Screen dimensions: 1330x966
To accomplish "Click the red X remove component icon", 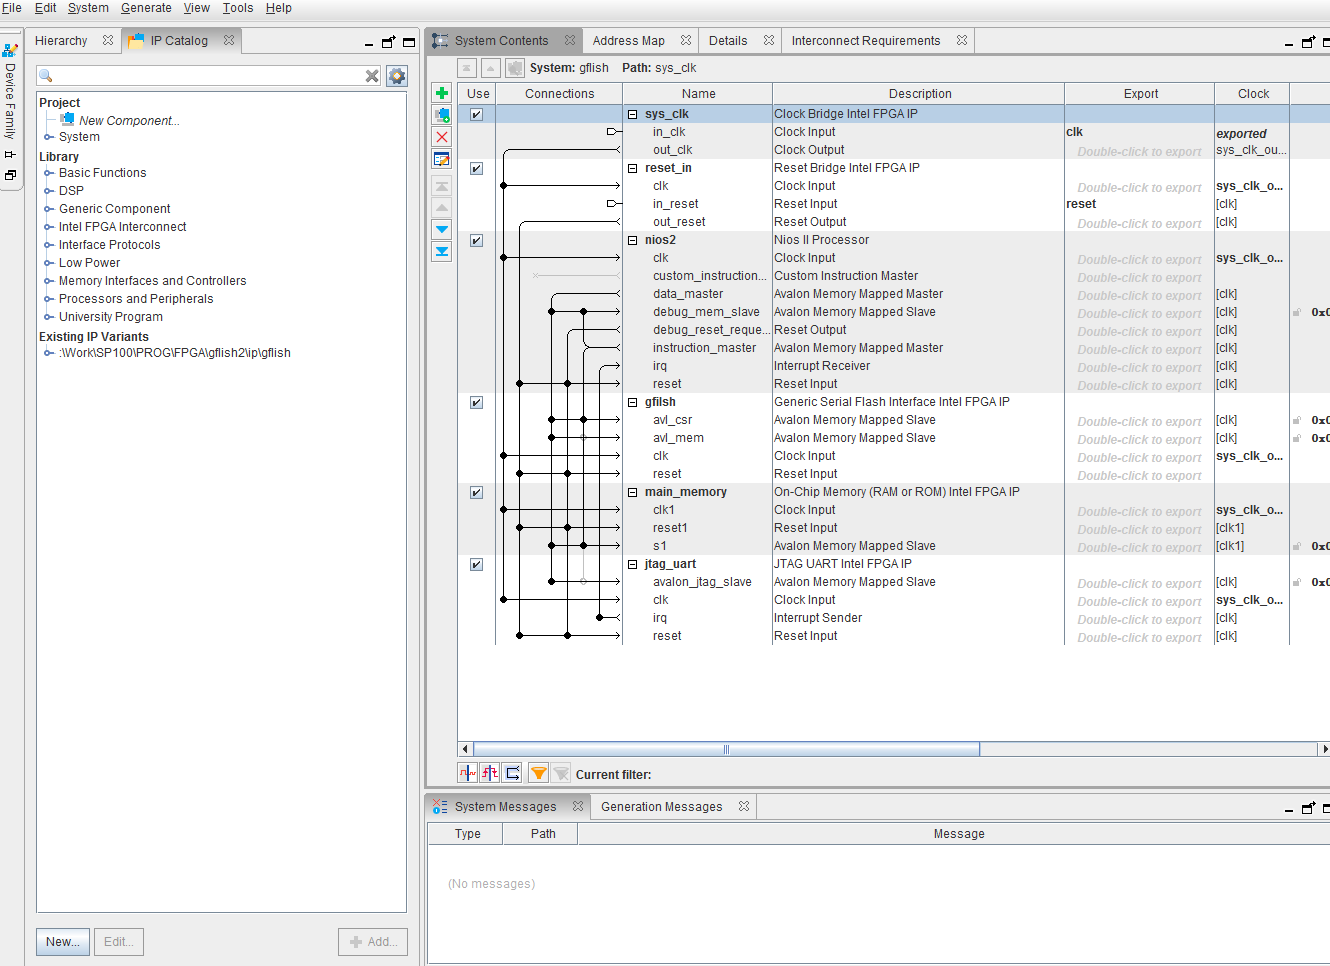I will (441, 137).
